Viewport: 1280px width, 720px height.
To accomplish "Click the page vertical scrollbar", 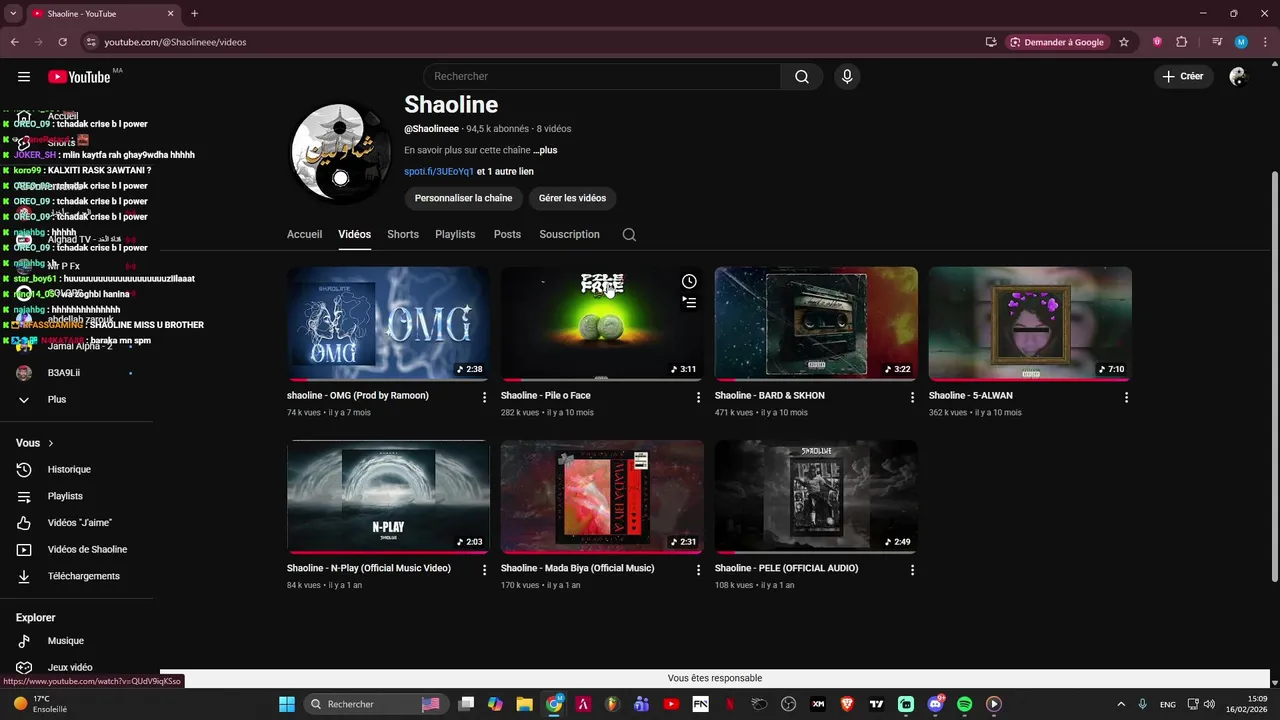I will [x=1274, y=375].
